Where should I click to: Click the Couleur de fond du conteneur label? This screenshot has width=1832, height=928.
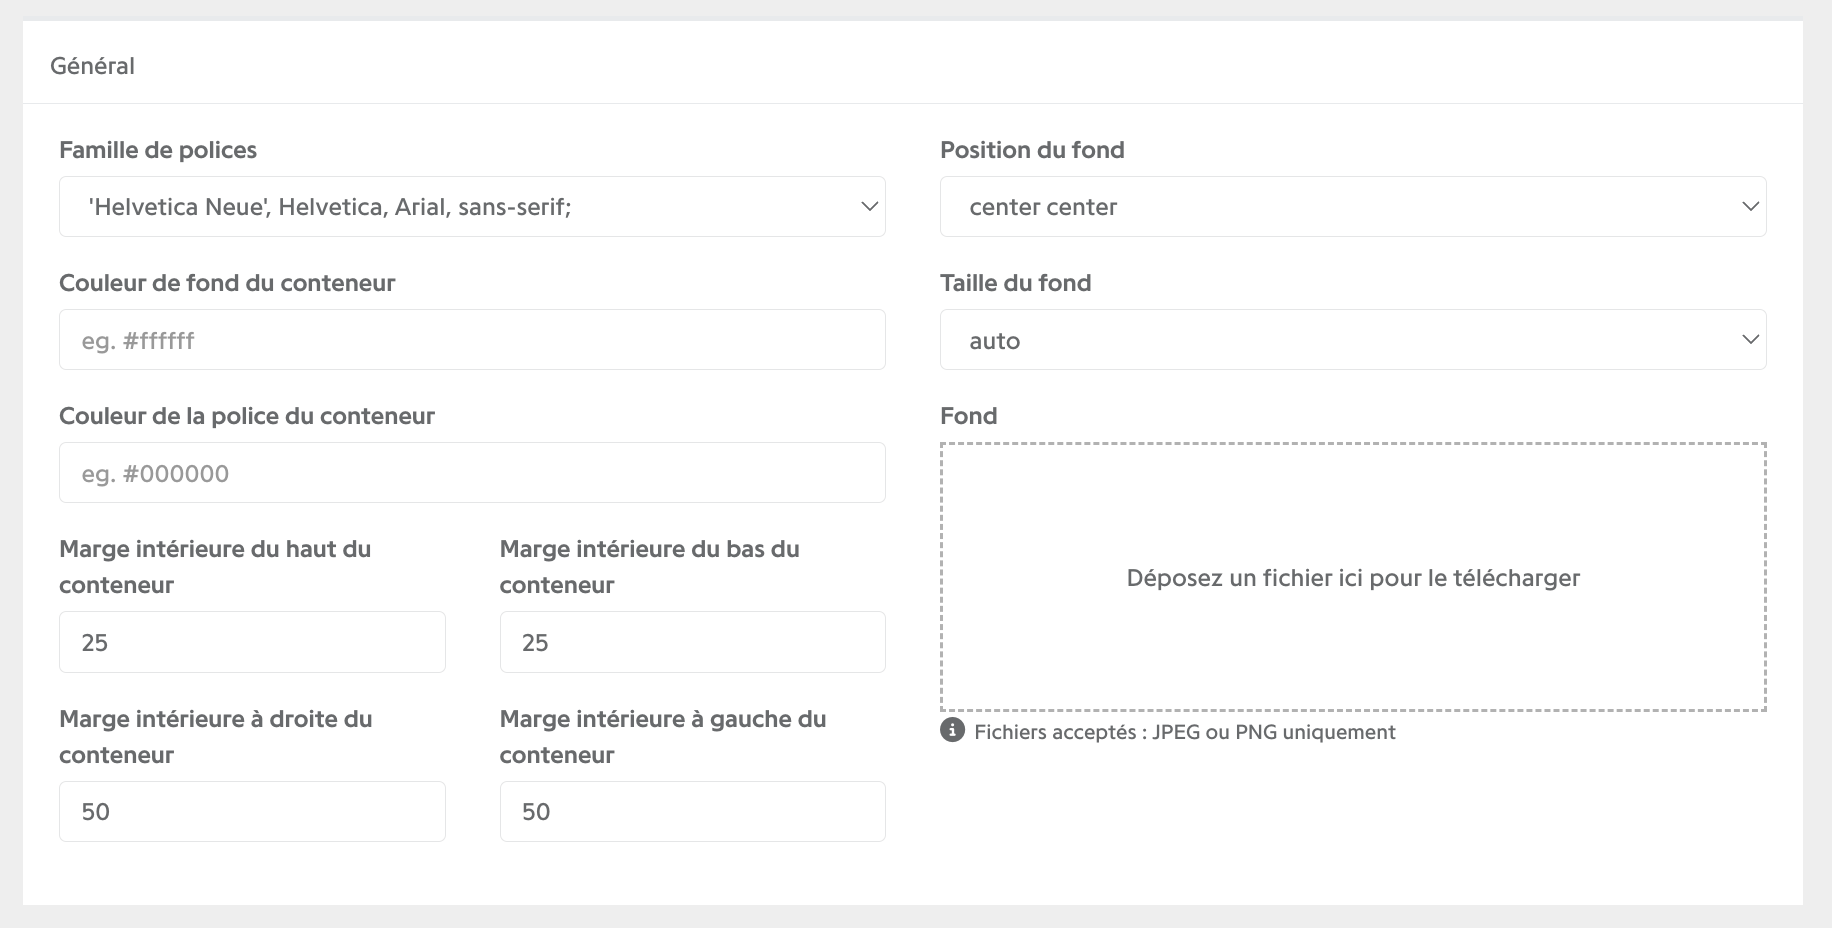pos(227,283)
